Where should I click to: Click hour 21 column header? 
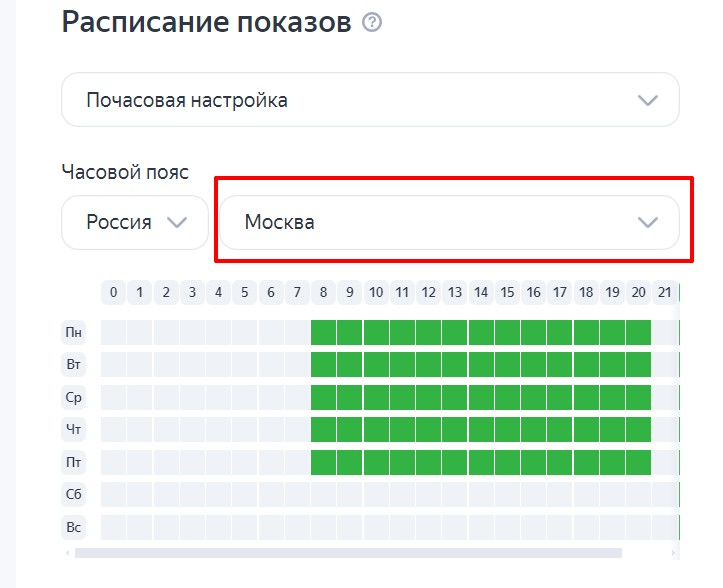(664, 292)
